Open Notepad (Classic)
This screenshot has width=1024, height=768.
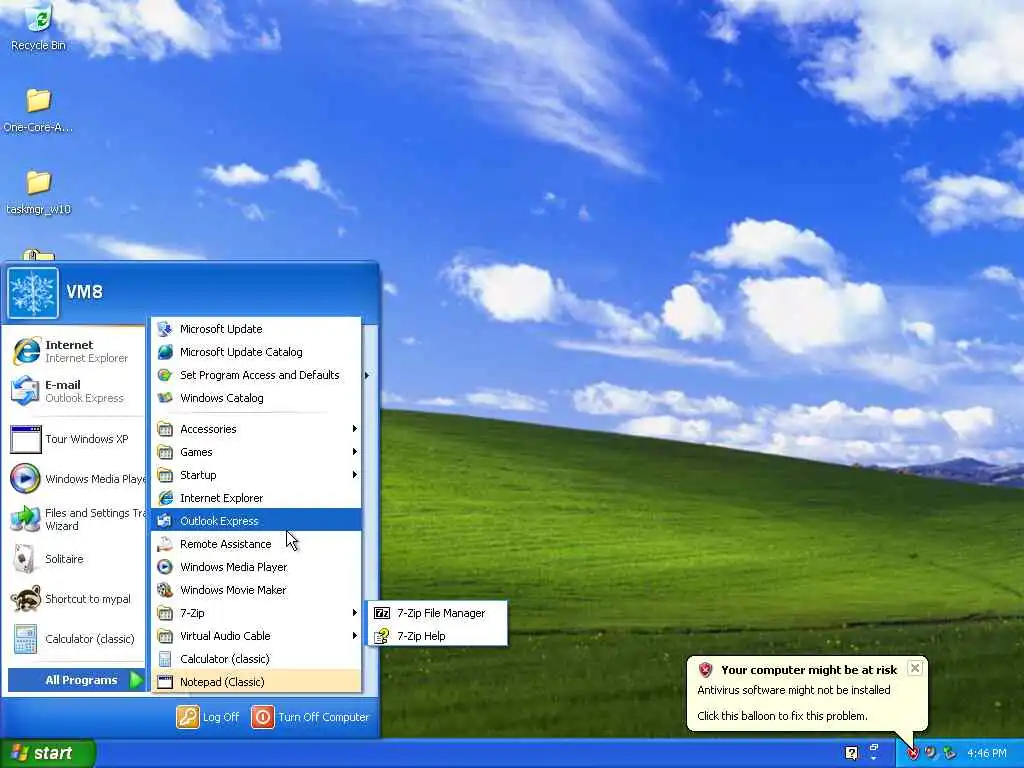click(256, 682)
